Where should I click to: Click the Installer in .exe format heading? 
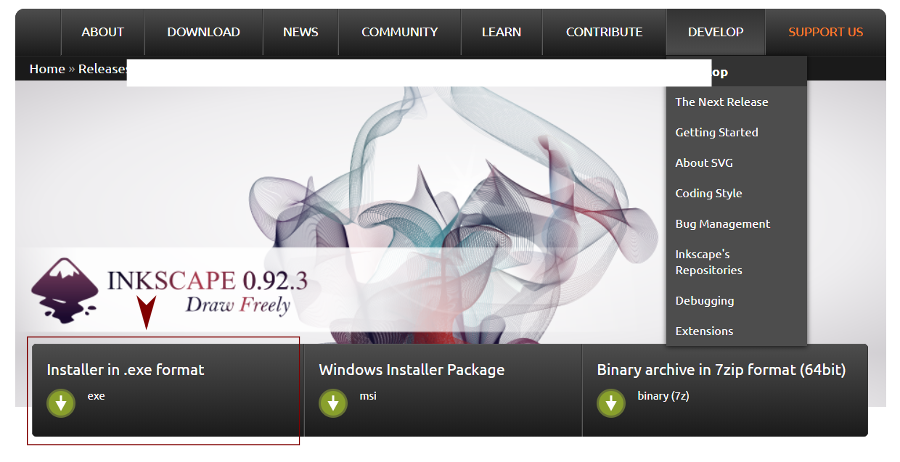[x=125, y=370]
